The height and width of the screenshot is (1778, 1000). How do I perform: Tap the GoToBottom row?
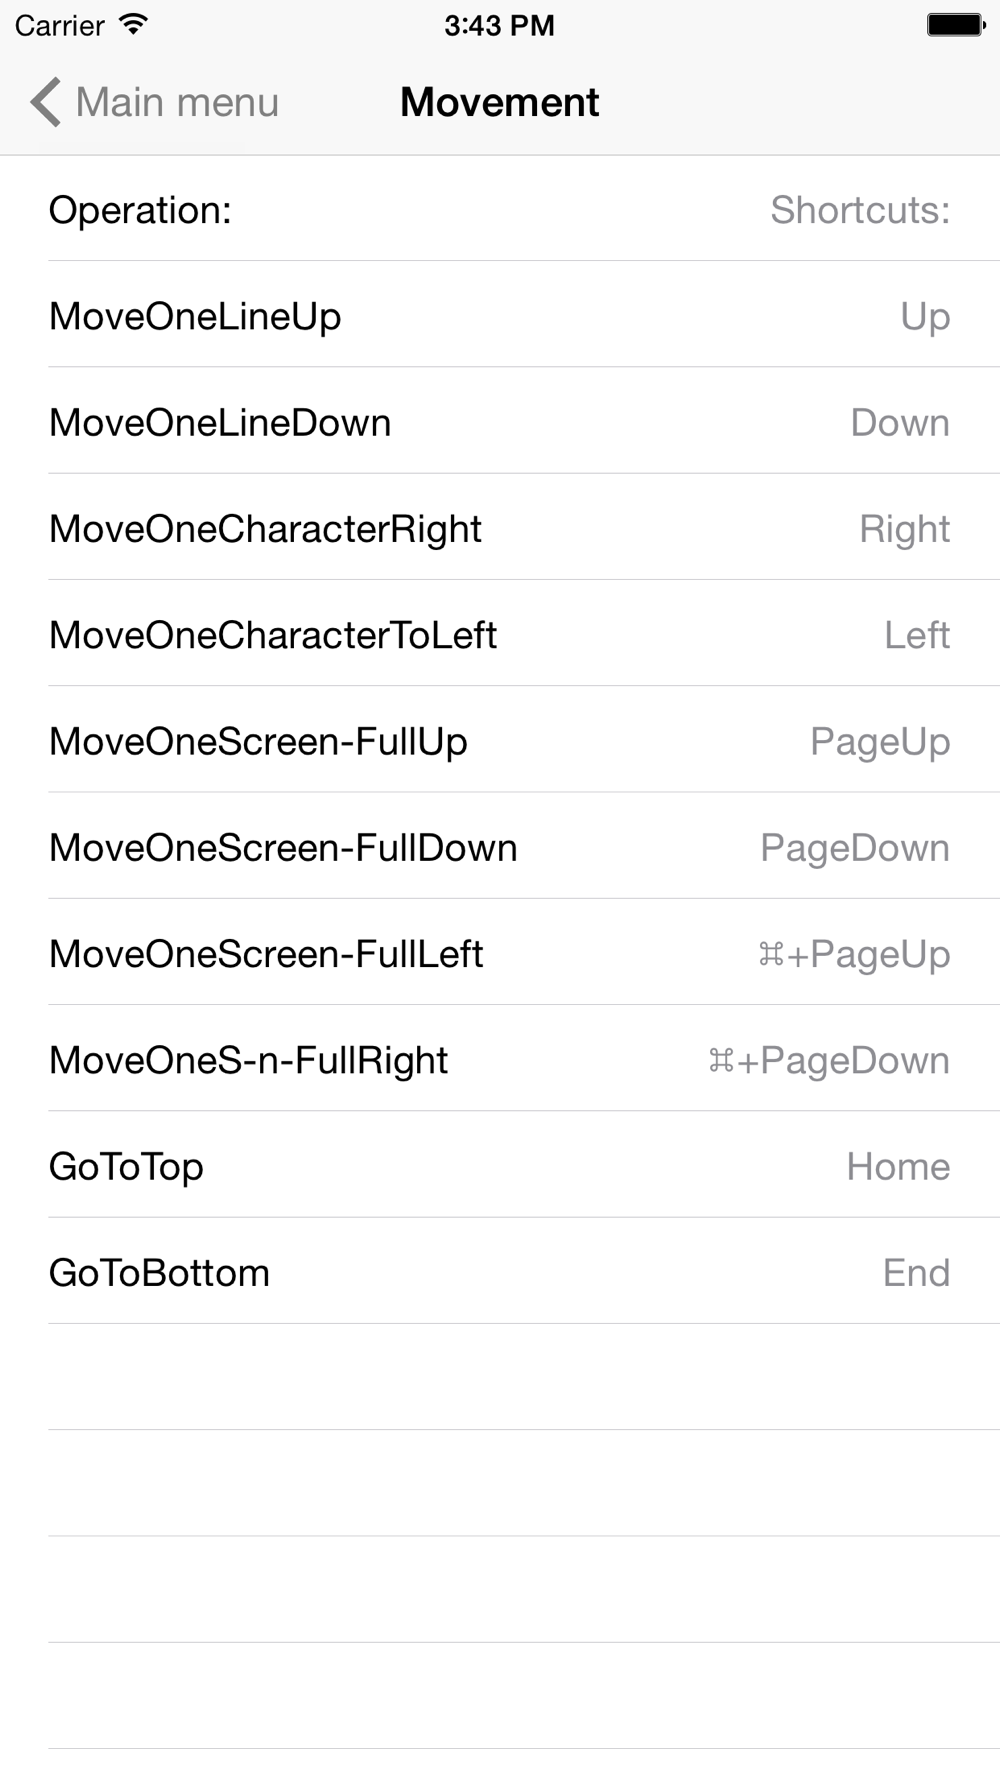(500, 1271)
